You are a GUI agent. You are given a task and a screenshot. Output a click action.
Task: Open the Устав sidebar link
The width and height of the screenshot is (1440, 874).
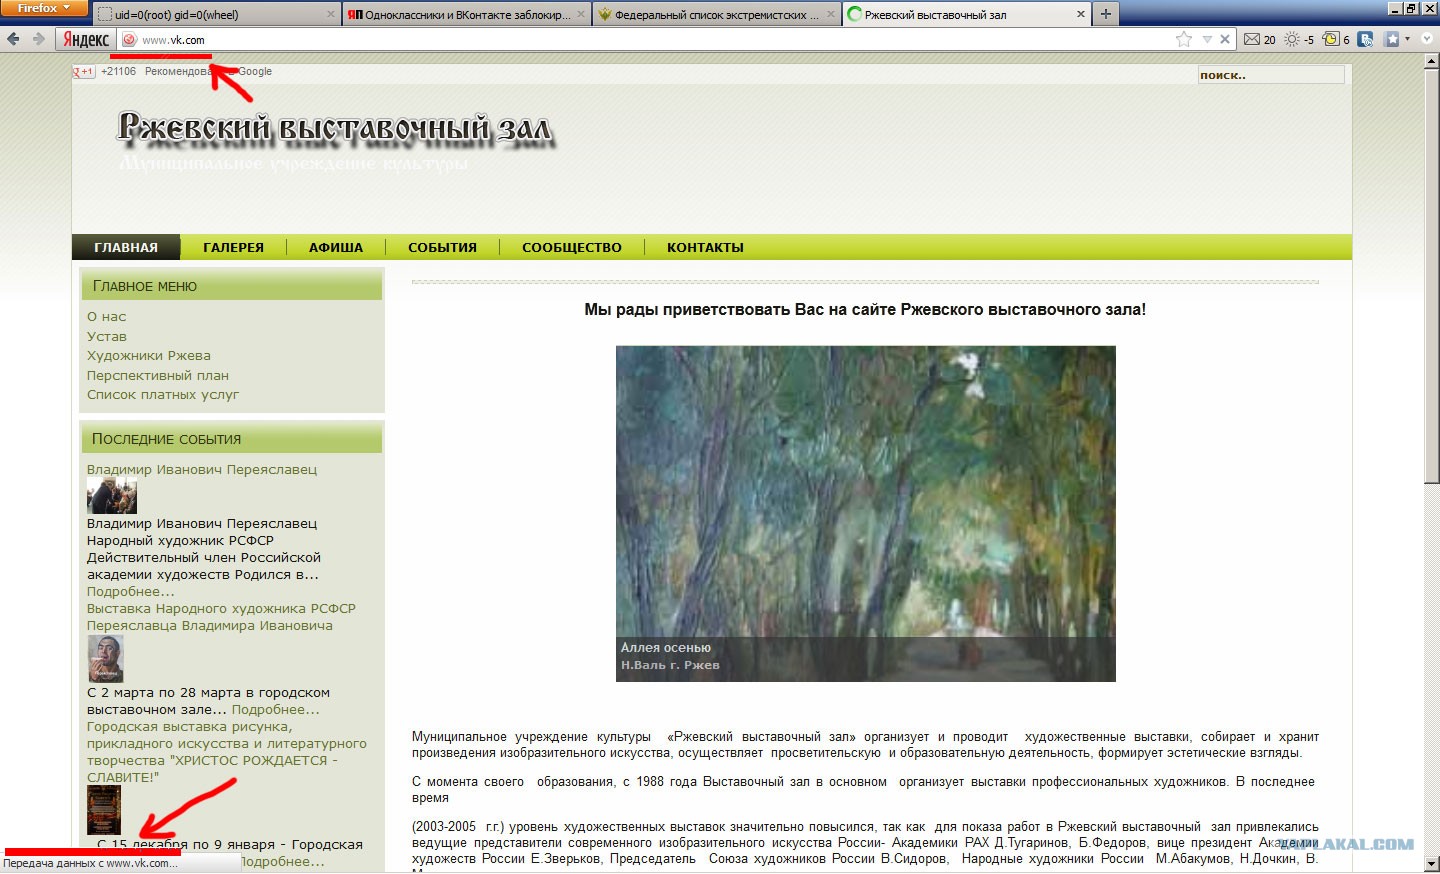pos(107,336)
